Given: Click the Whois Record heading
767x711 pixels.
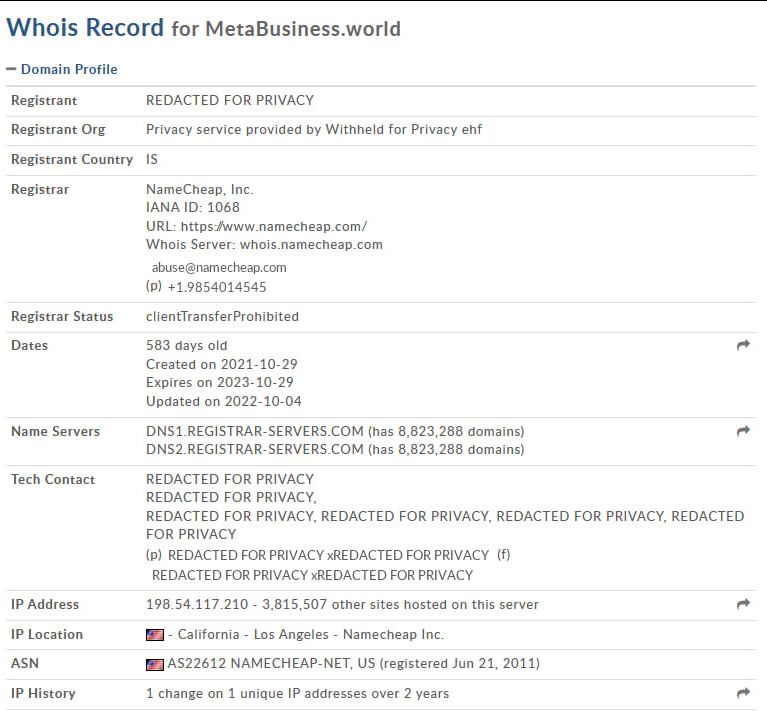Looking at the screenshot, I should click(85, 27).
